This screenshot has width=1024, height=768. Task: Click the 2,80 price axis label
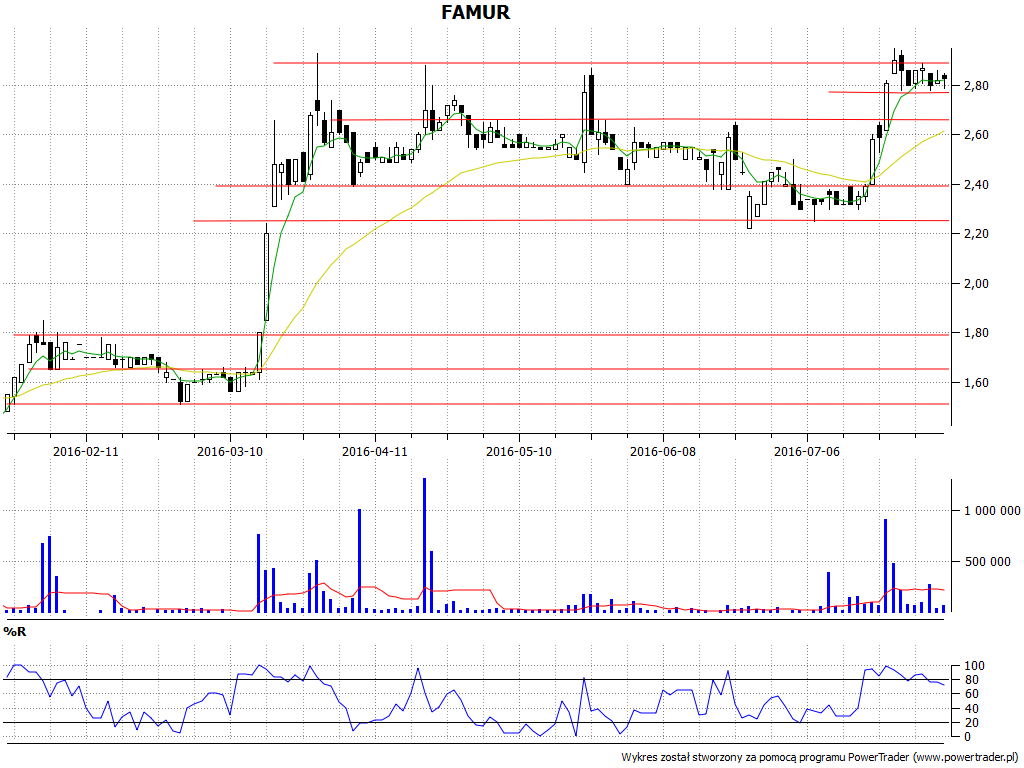976,86
